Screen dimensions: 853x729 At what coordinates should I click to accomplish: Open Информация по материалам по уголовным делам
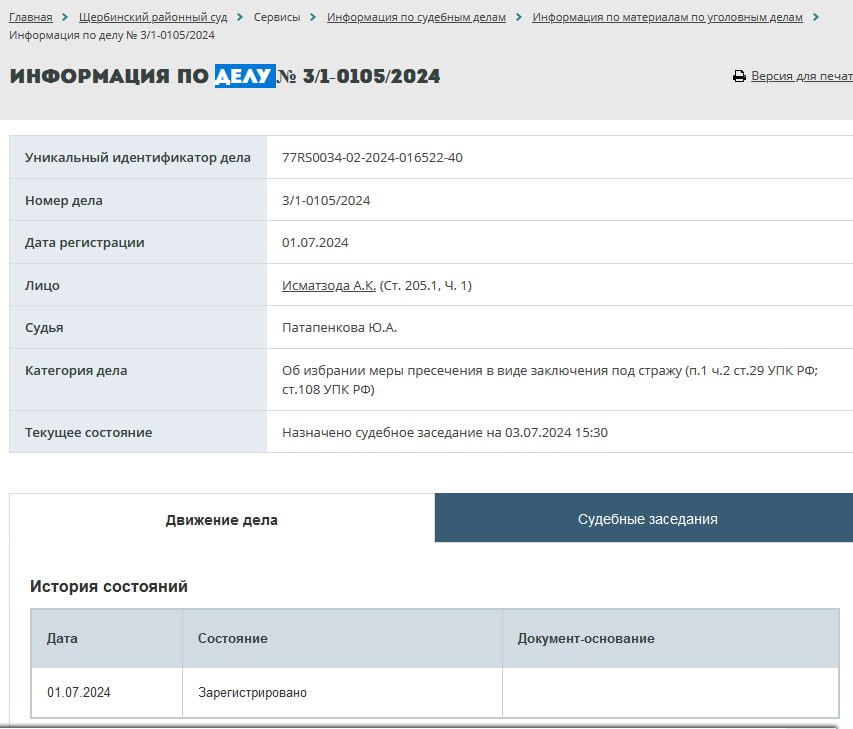(x=667, y=17)
